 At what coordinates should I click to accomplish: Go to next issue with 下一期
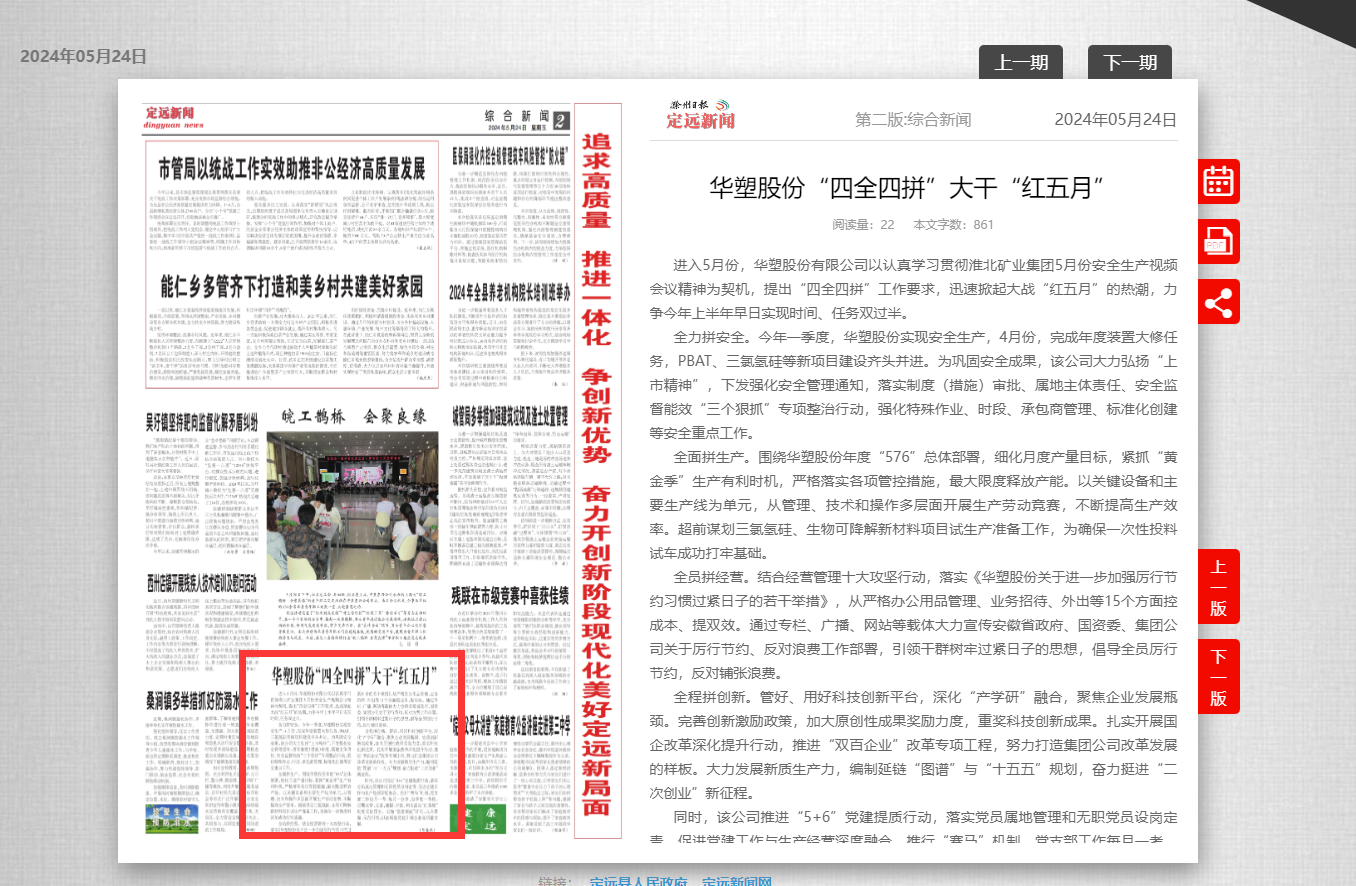pyautogui.click(x=1129, y=63)
